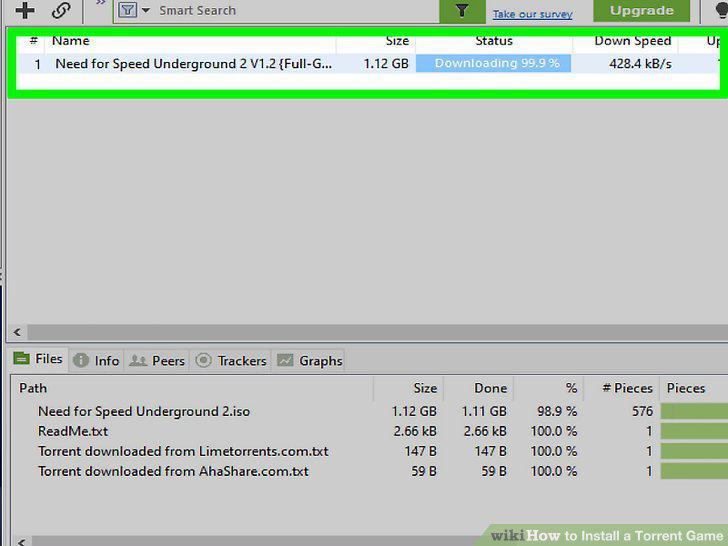This screenshot has width=728, height=546.
Task: Click the files panel left scroll arrow
Action: pos(21,541)
